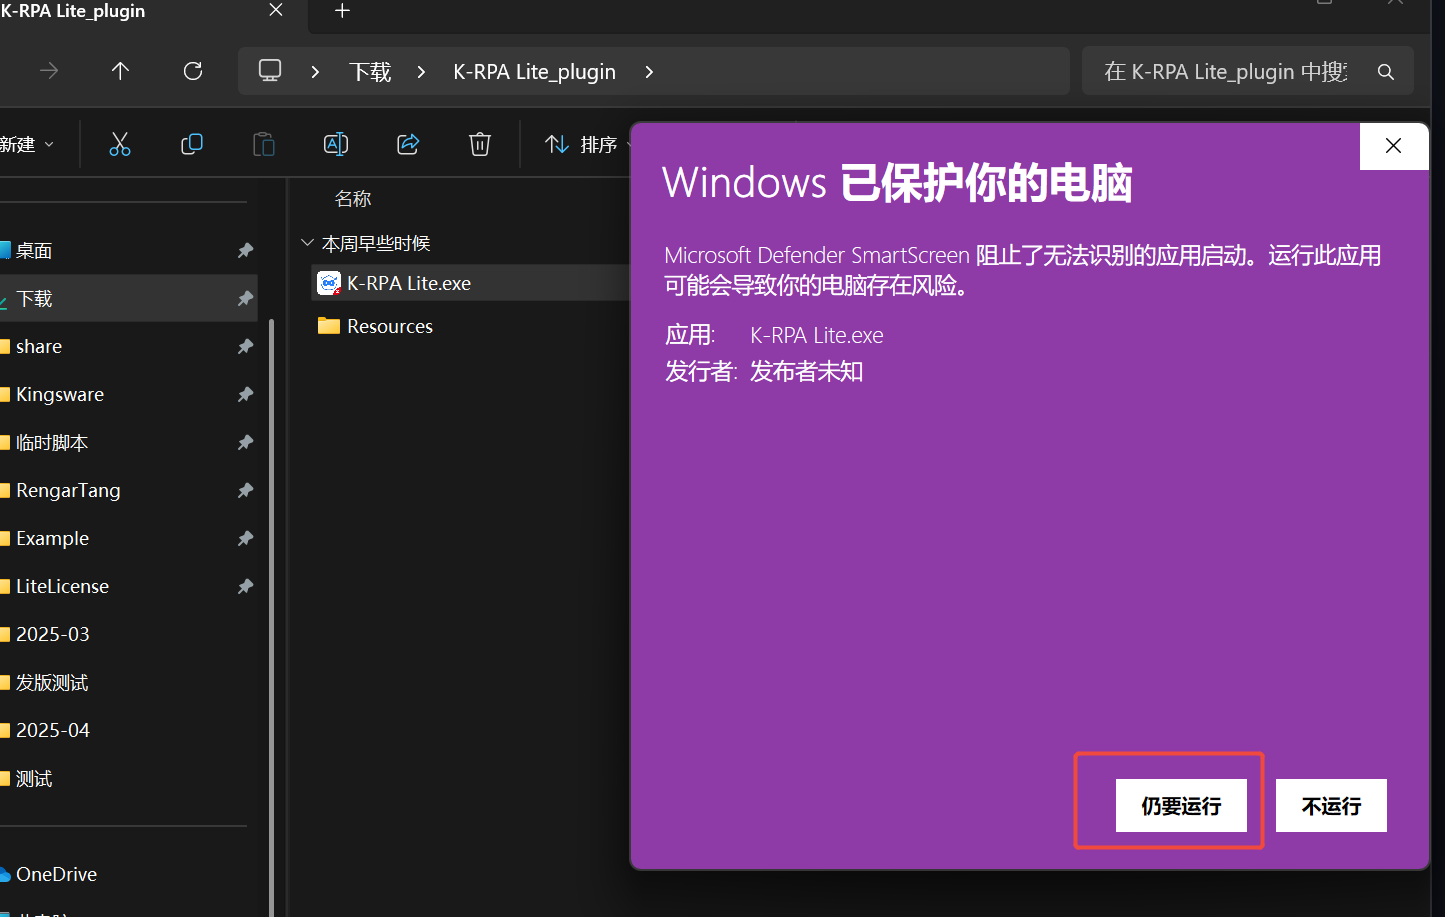Click the pin icon beside LiteLicense

(245, 587)
